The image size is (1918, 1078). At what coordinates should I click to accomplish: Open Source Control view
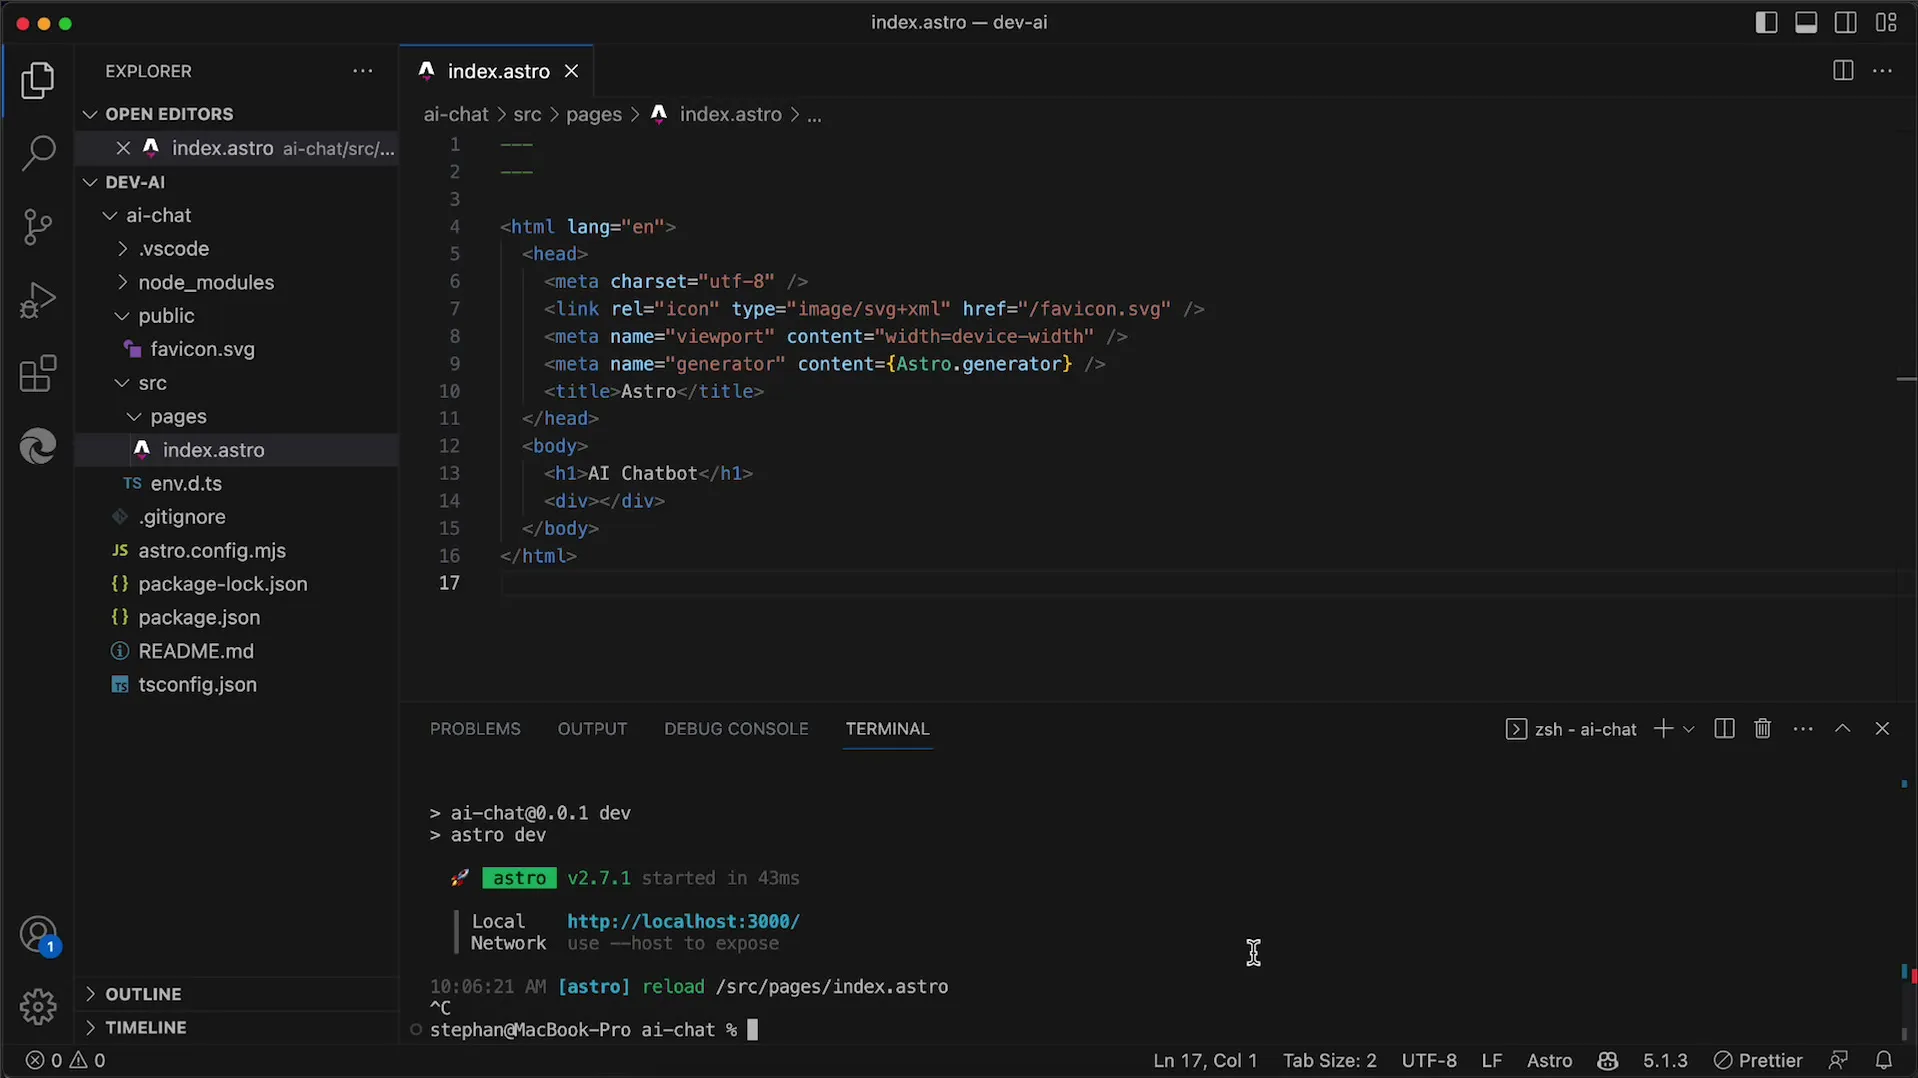37,227
